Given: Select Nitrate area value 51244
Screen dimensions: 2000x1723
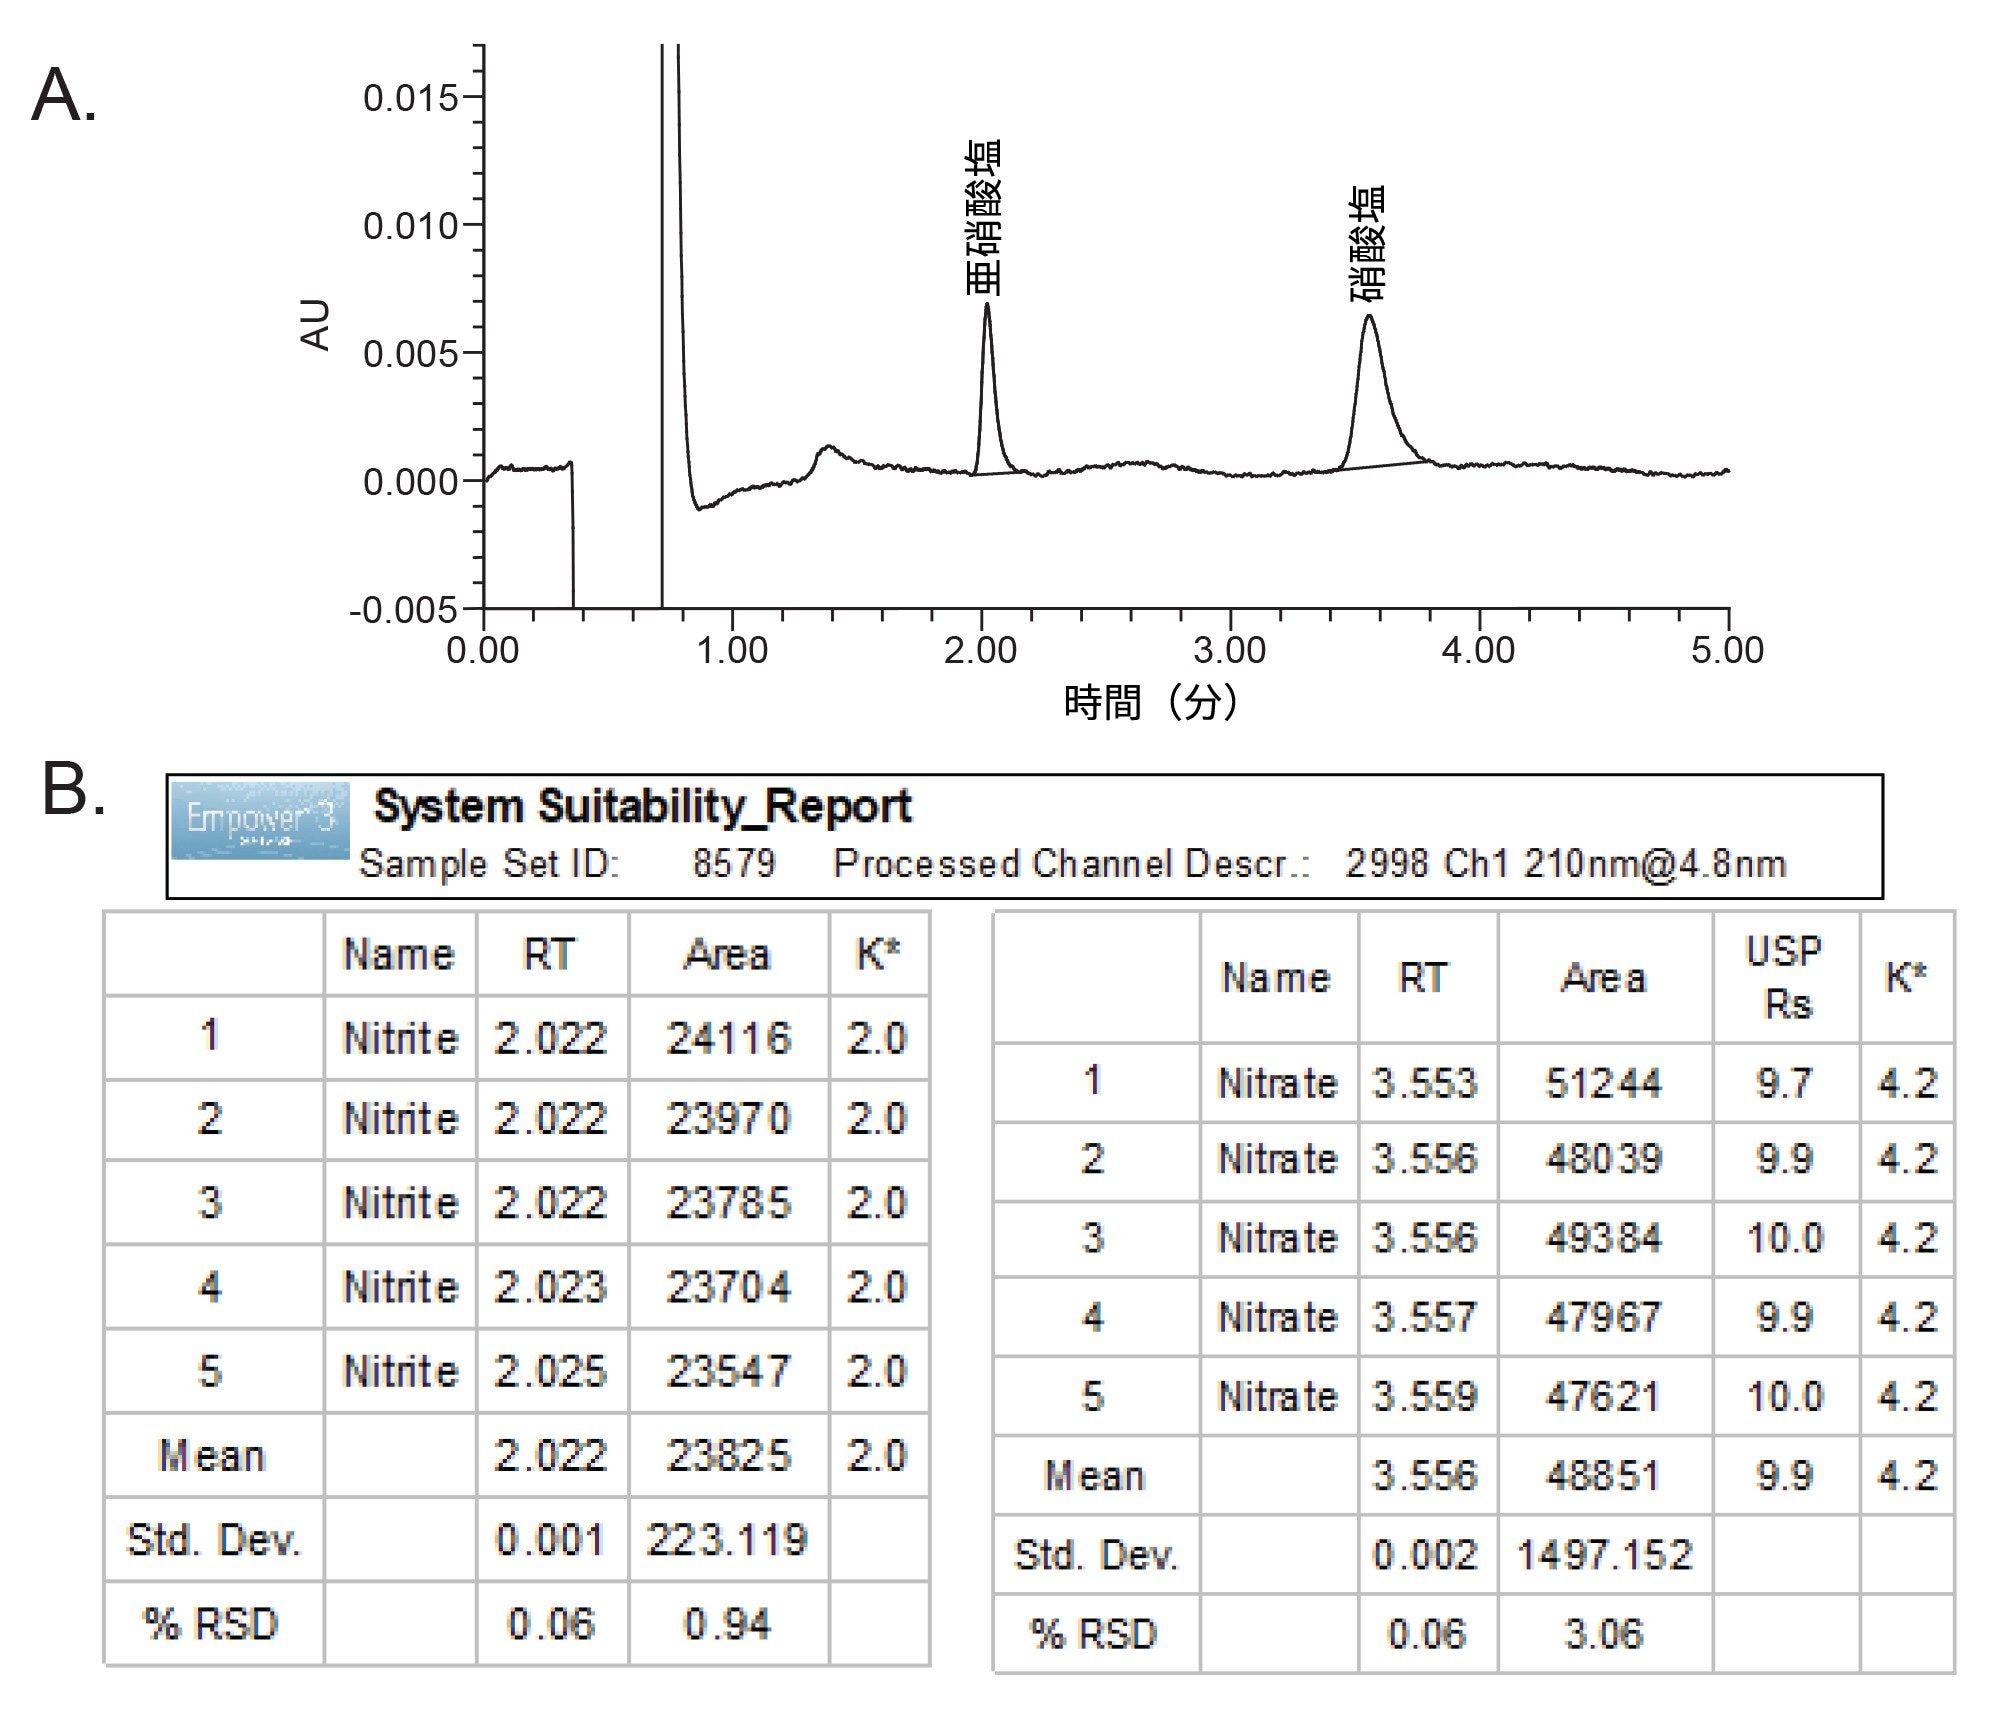Looking at the screenshot, I should tap(1604, 1083).
